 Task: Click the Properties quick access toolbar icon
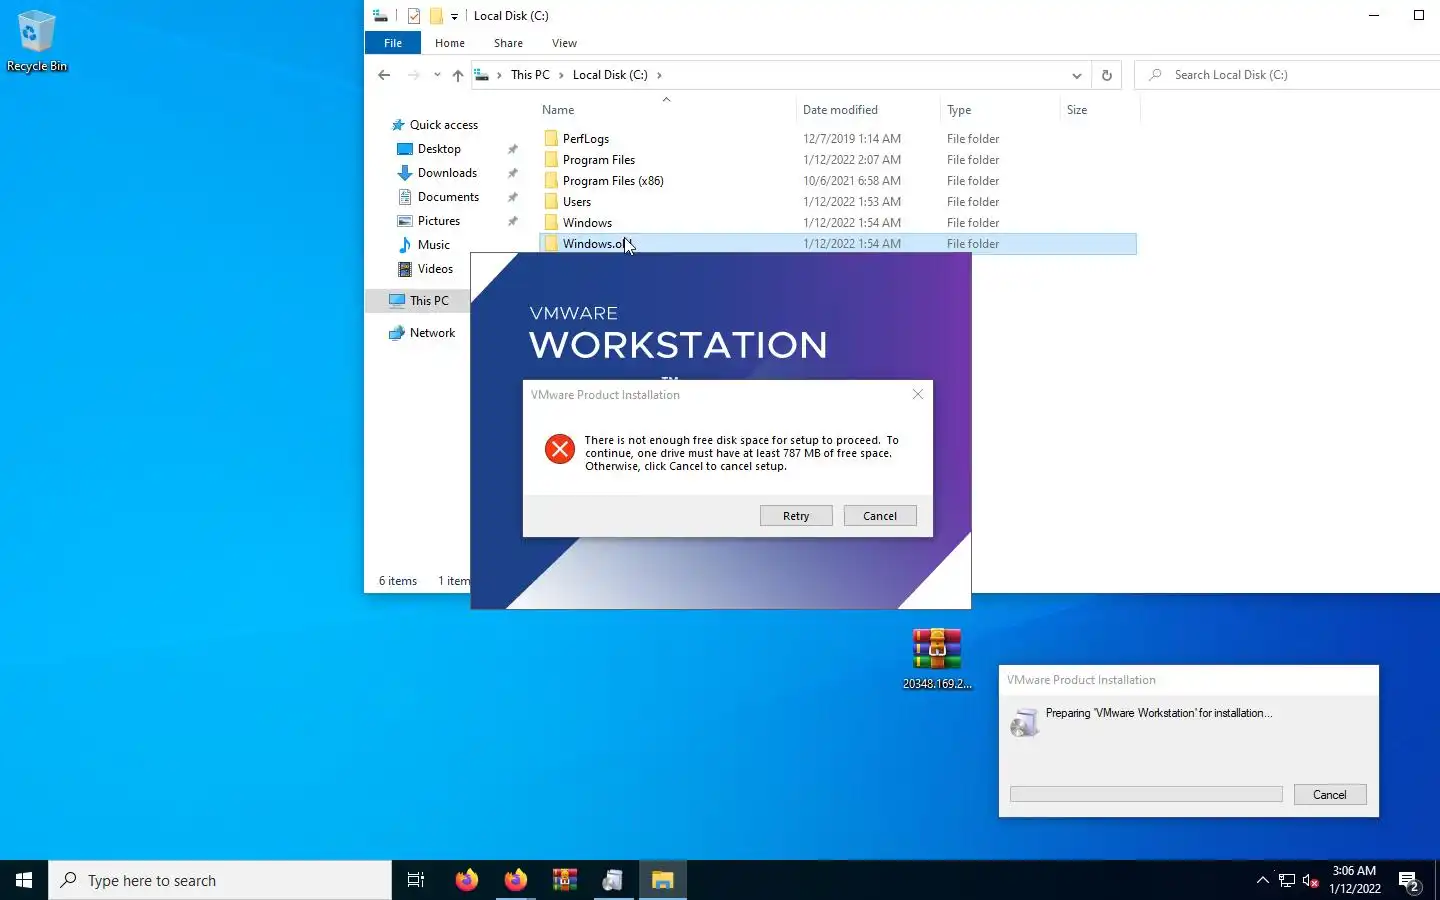tap(414, 16)
